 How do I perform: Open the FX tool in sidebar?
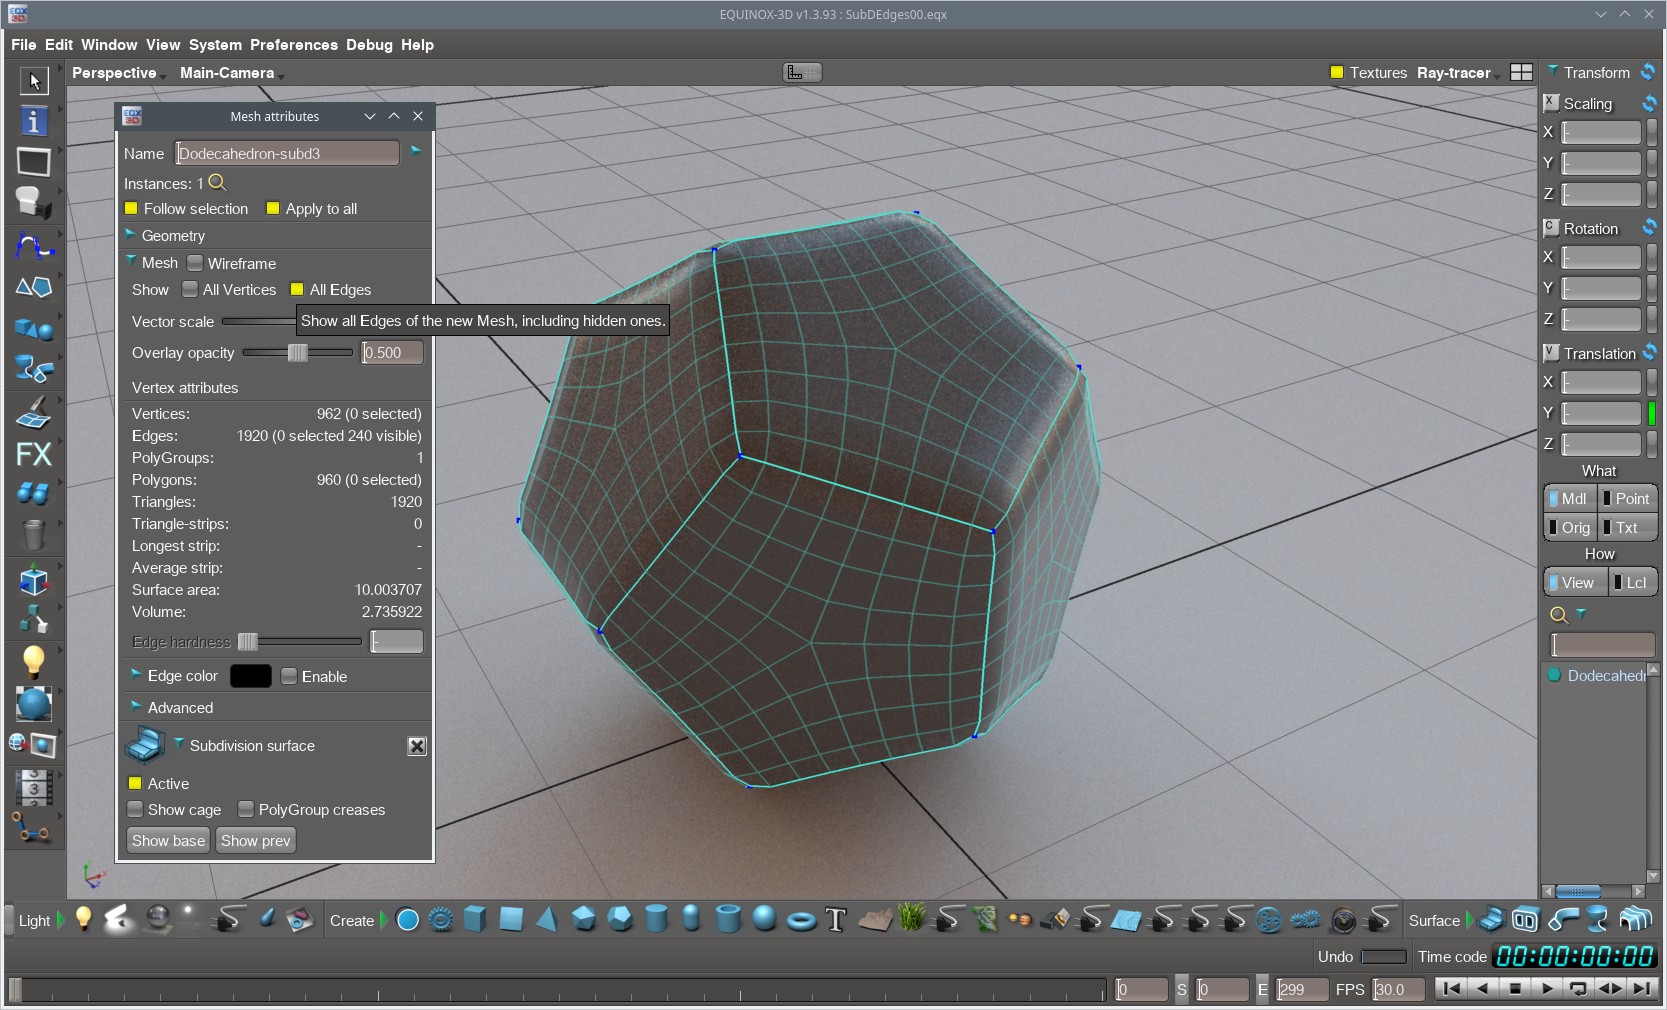tap(33, 454)
